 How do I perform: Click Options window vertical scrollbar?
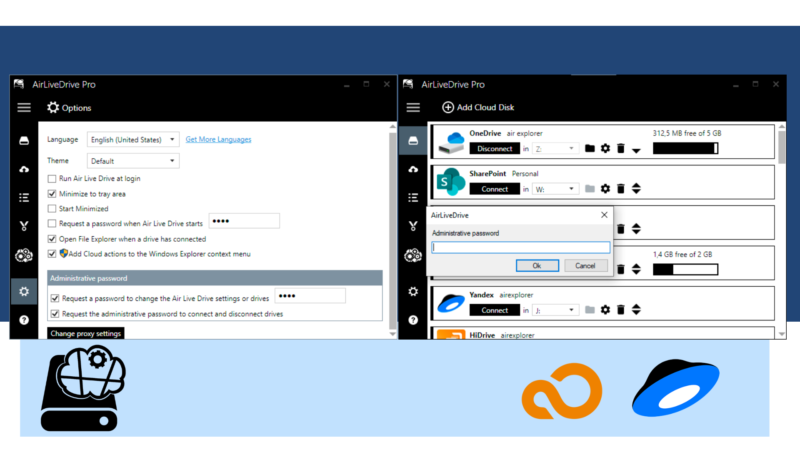tap(392, 230)
